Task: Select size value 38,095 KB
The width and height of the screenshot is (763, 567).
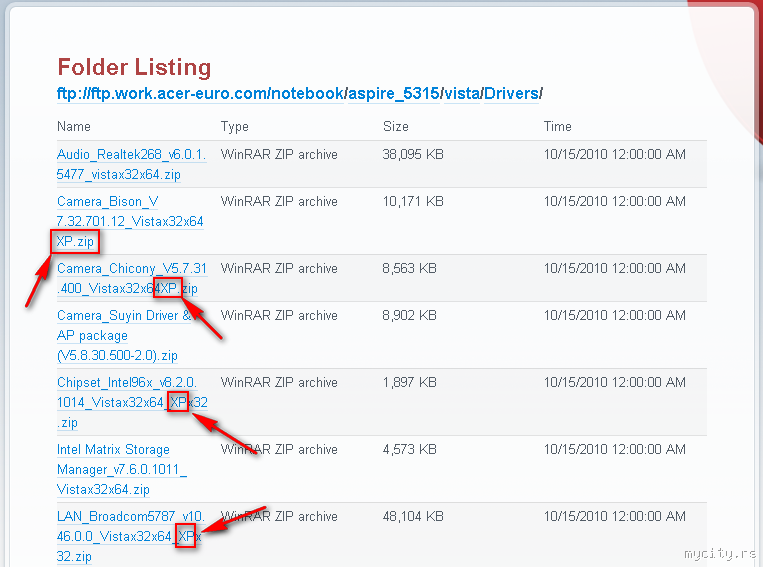Action: click(413, 154)
